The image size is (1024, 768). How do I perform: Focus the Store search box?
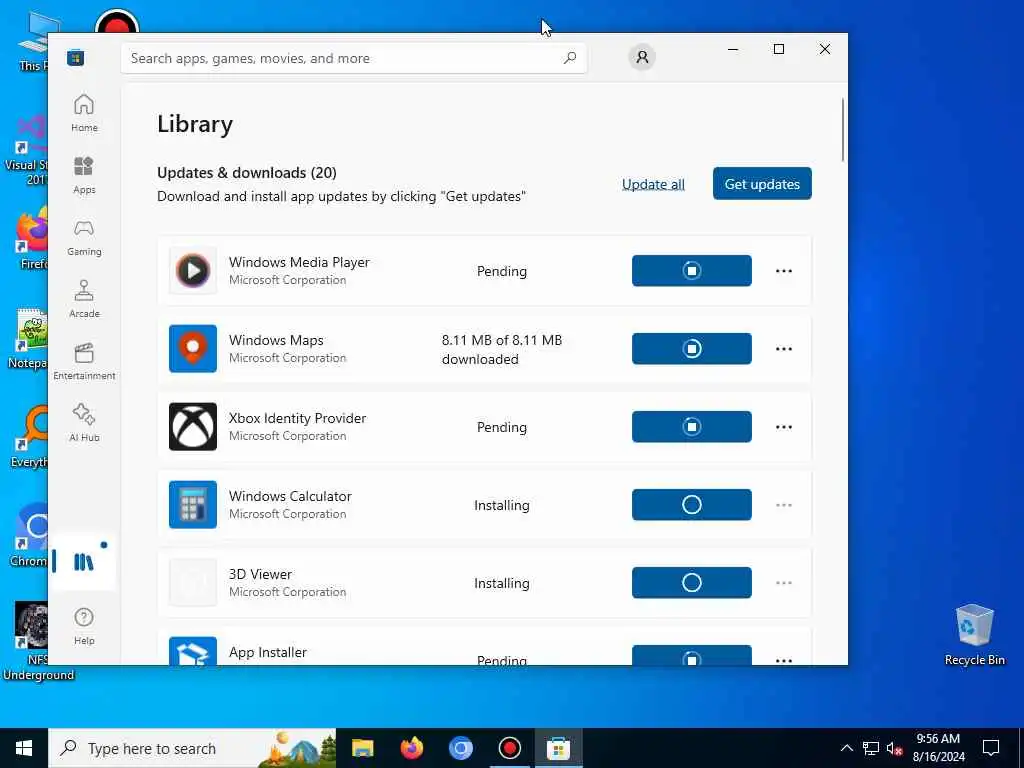pos(353,58)
